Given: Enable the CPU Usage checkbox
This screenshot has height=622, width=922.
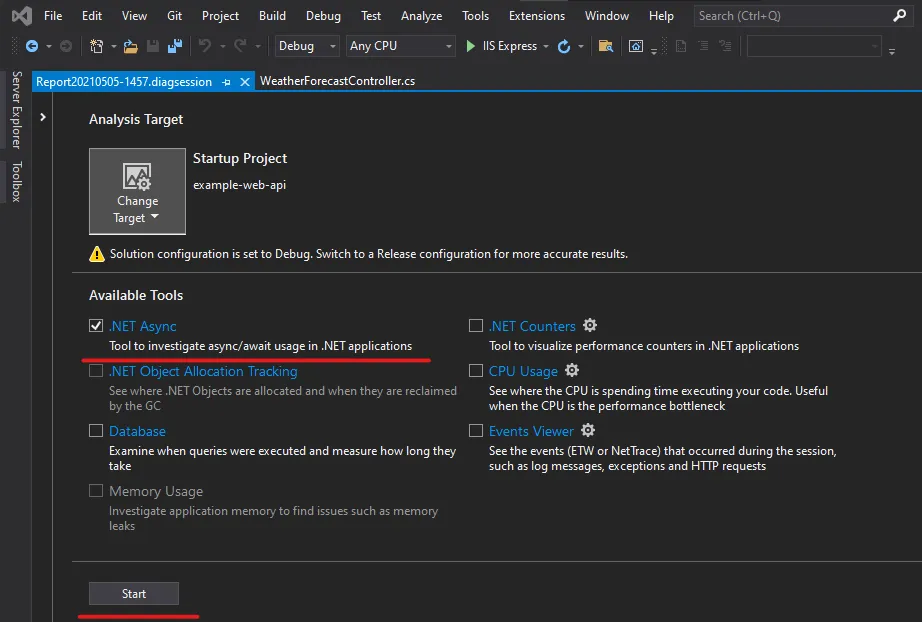Looking at the screenshot, I should [476, 370].
